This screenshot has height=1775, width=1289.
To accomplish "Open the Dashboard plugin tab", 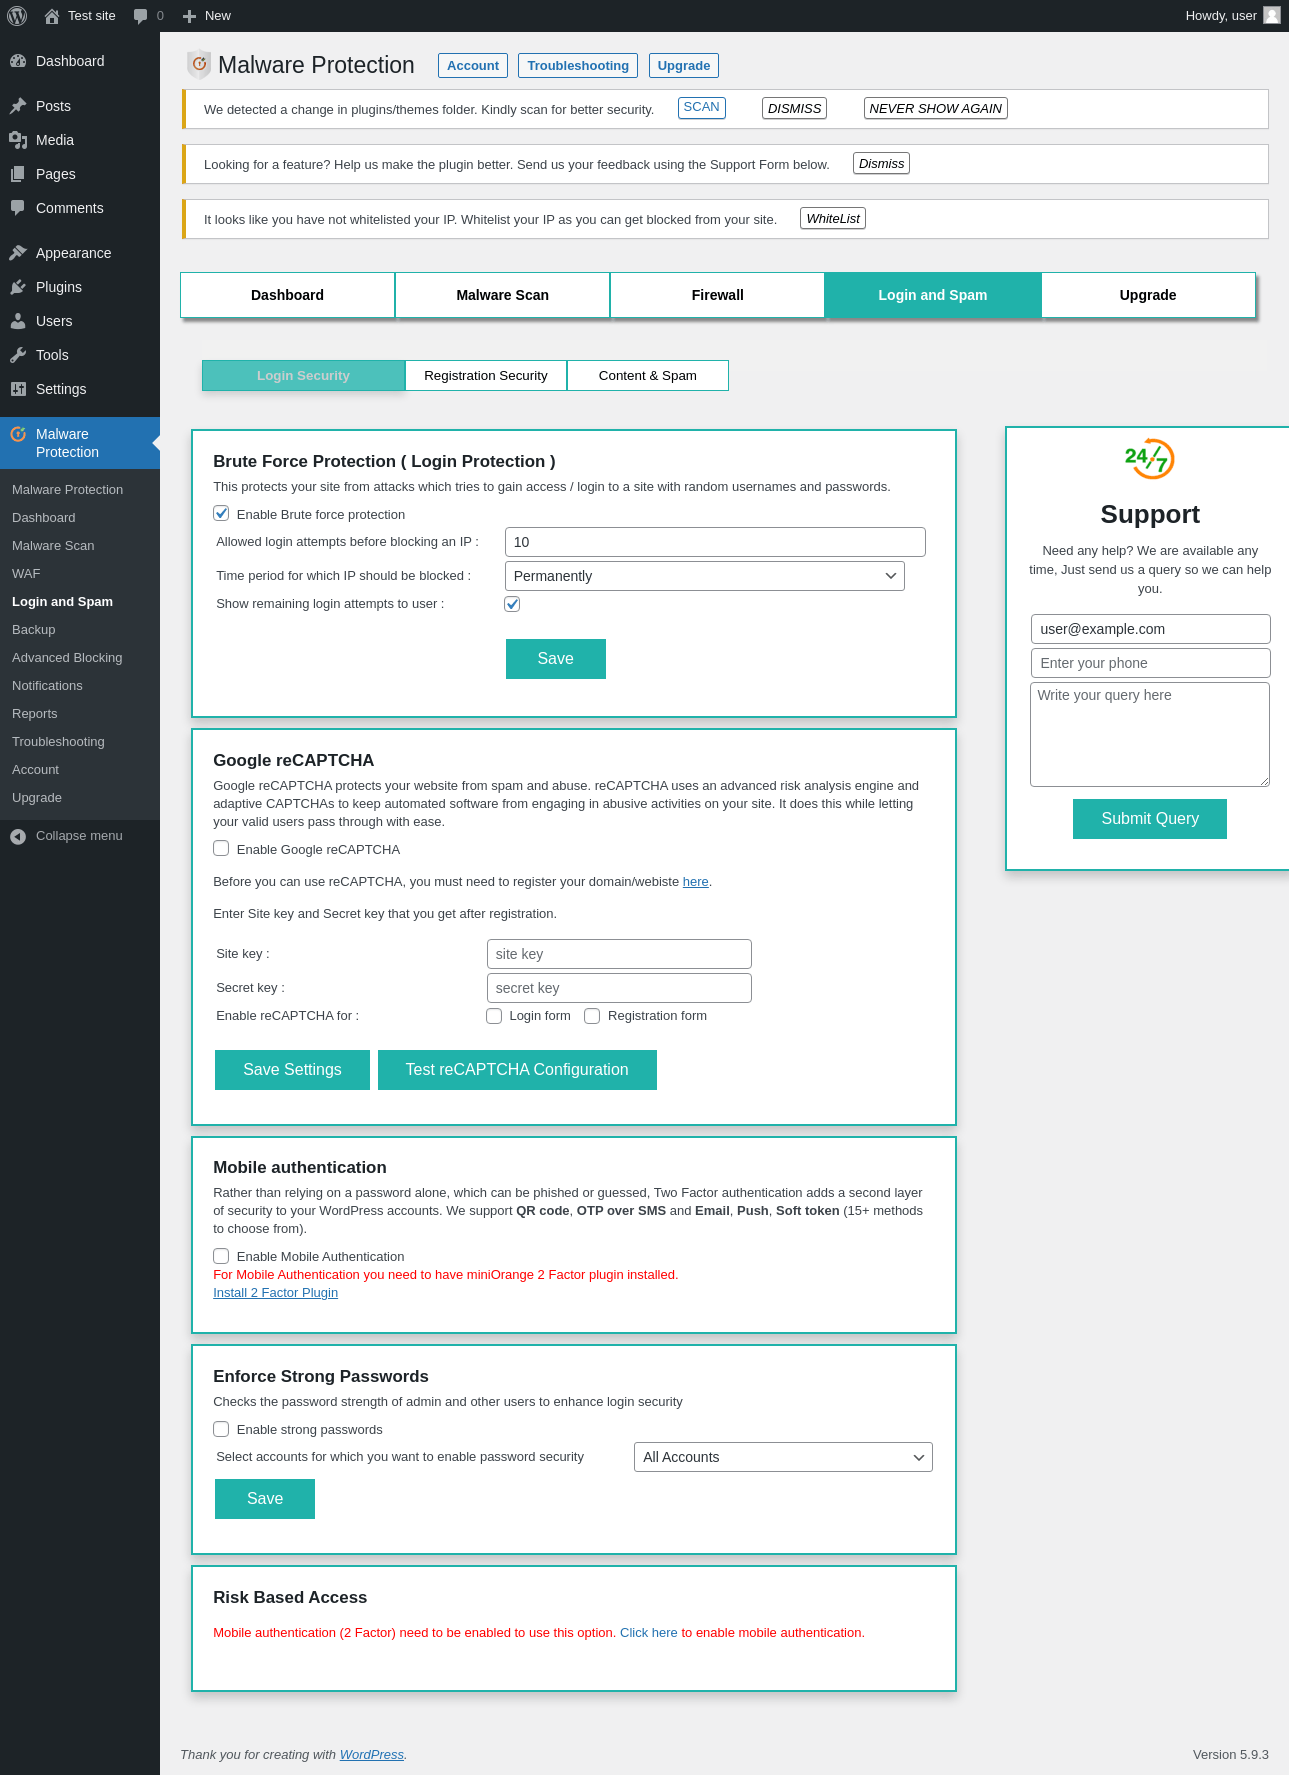I will pos(287,295).
